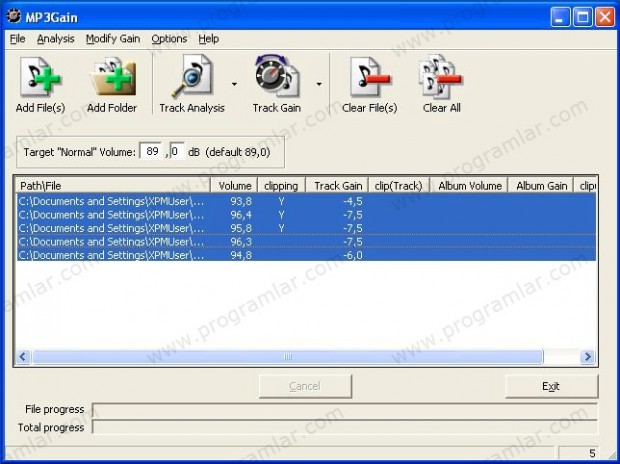Select the file row with volume 95,8
This screenshot has width=620, height=464.
306,228
